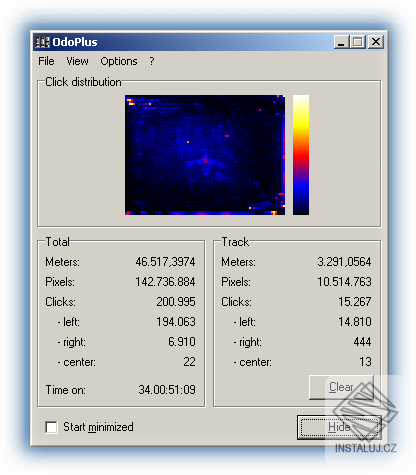Image resolution: width=416 pixels, height=475 pixels.
Task: Open the Options menu
Action: point(119,61)
